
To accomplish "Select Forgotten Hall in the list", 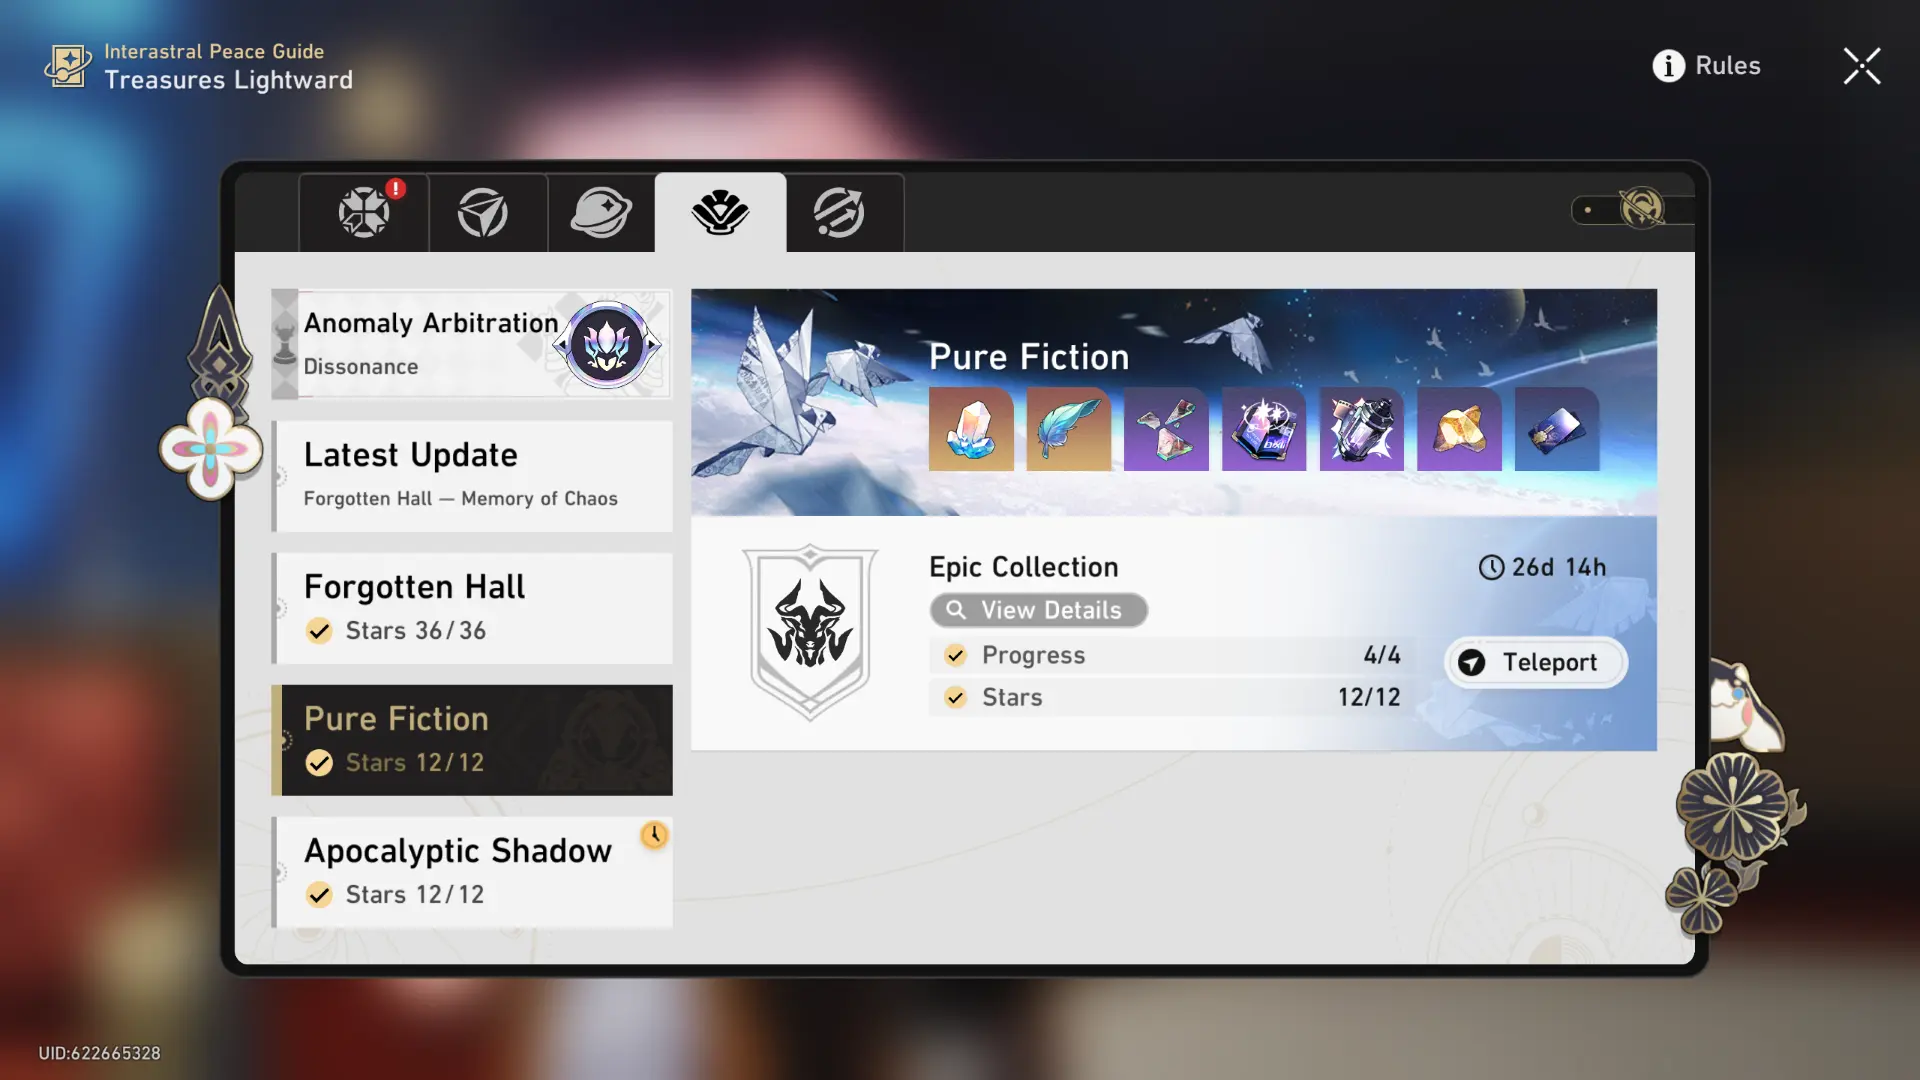I will [472, 608].
